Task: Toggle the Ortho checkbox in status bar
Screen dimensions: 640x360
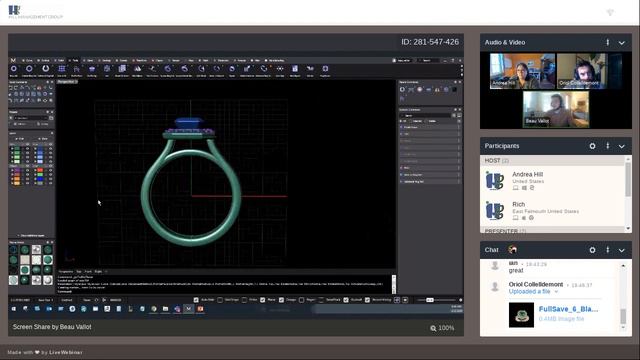Action: [244, 300]
